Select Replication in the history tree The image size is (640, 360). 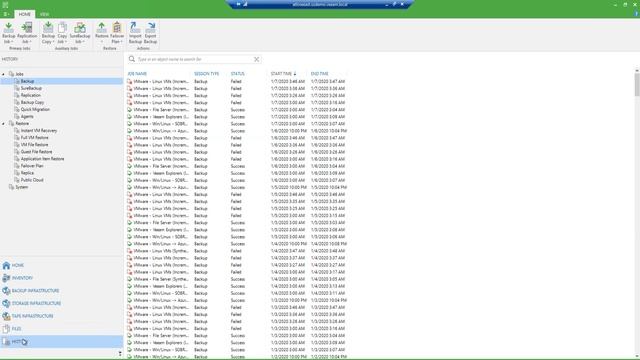coord(31,95)
